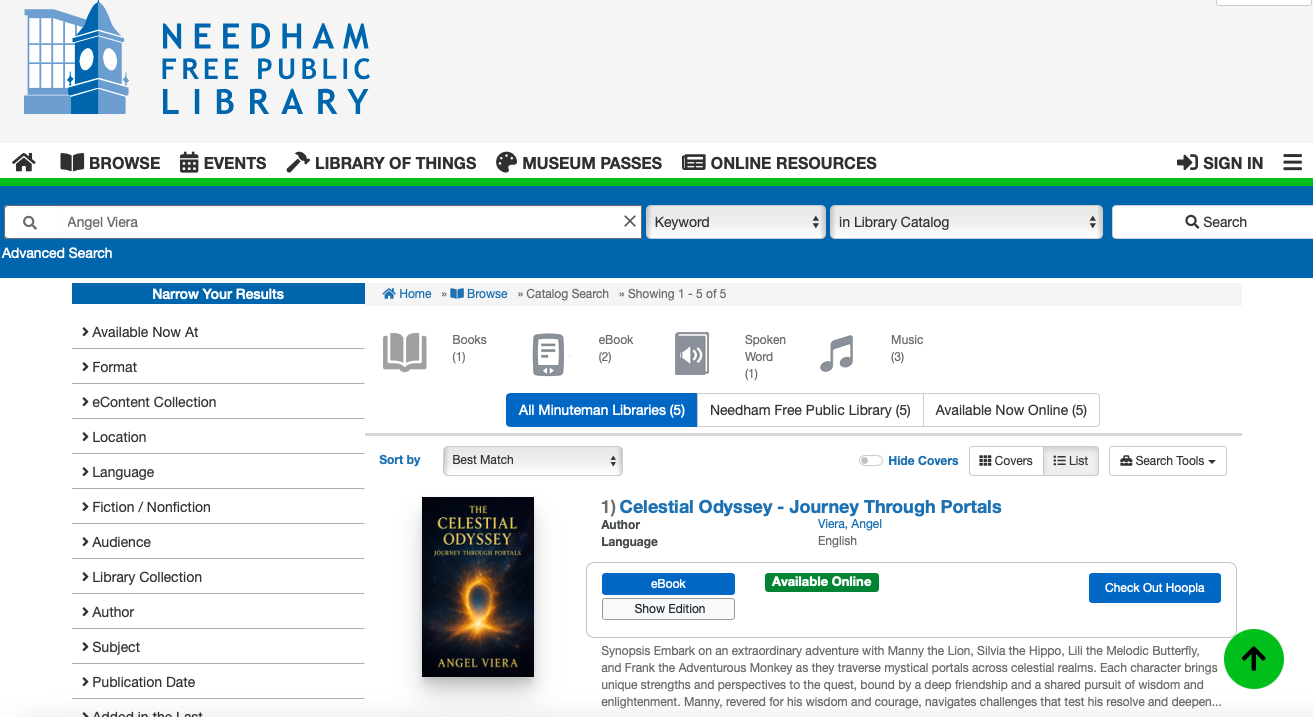This screenshot has height=717, width=1313.
Task: Click the home icon in navigation bar
Action: pos(24,162)
